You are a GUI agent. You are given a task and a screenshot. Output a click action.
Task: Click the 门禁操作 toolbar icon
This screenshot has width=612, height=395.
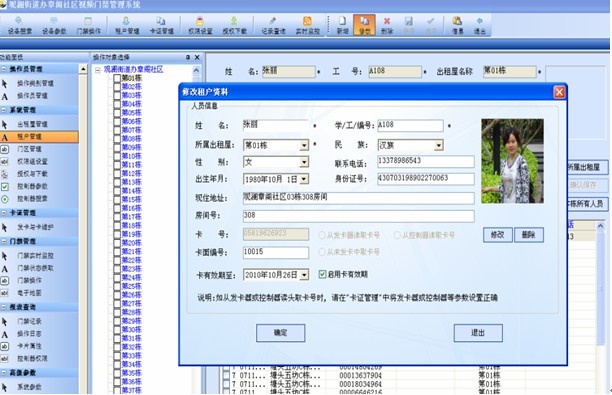[89, 25]
